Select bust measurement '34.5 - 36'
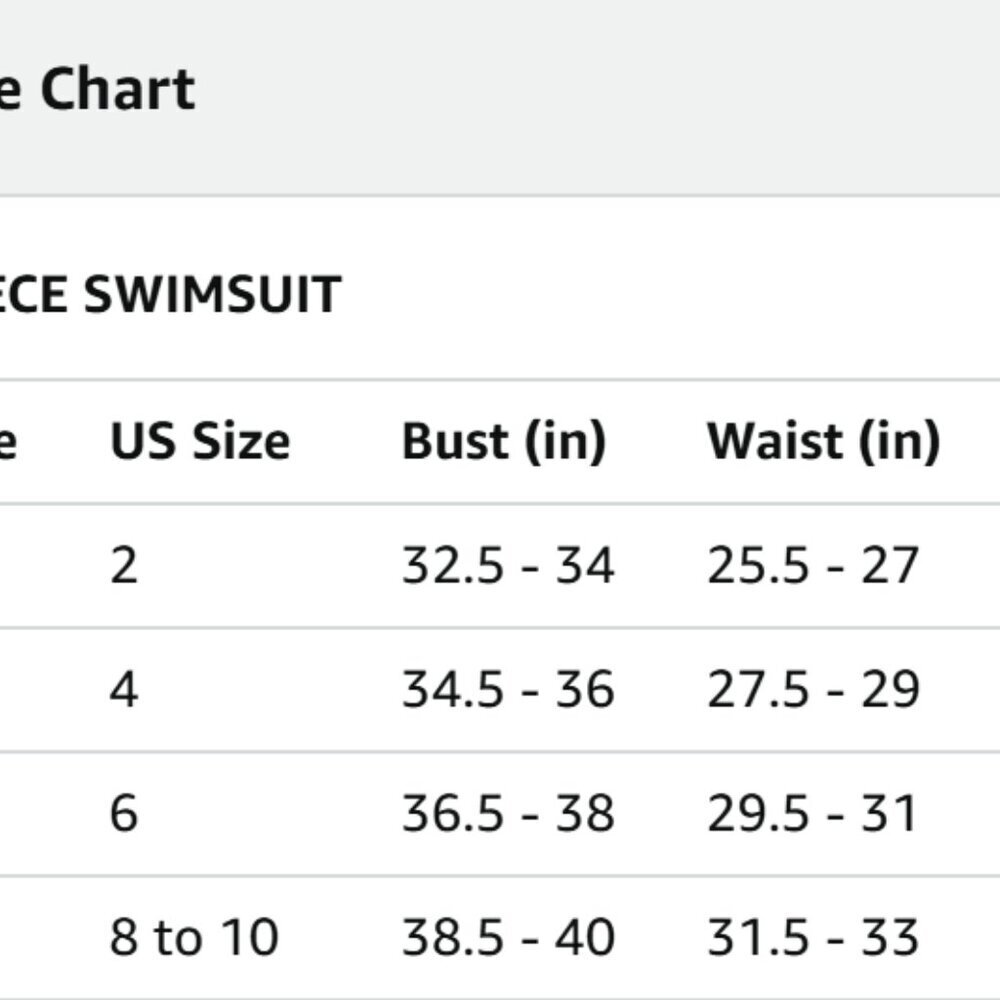The height and width of the screenshot is (1000, 1000). tap(508, 690)
